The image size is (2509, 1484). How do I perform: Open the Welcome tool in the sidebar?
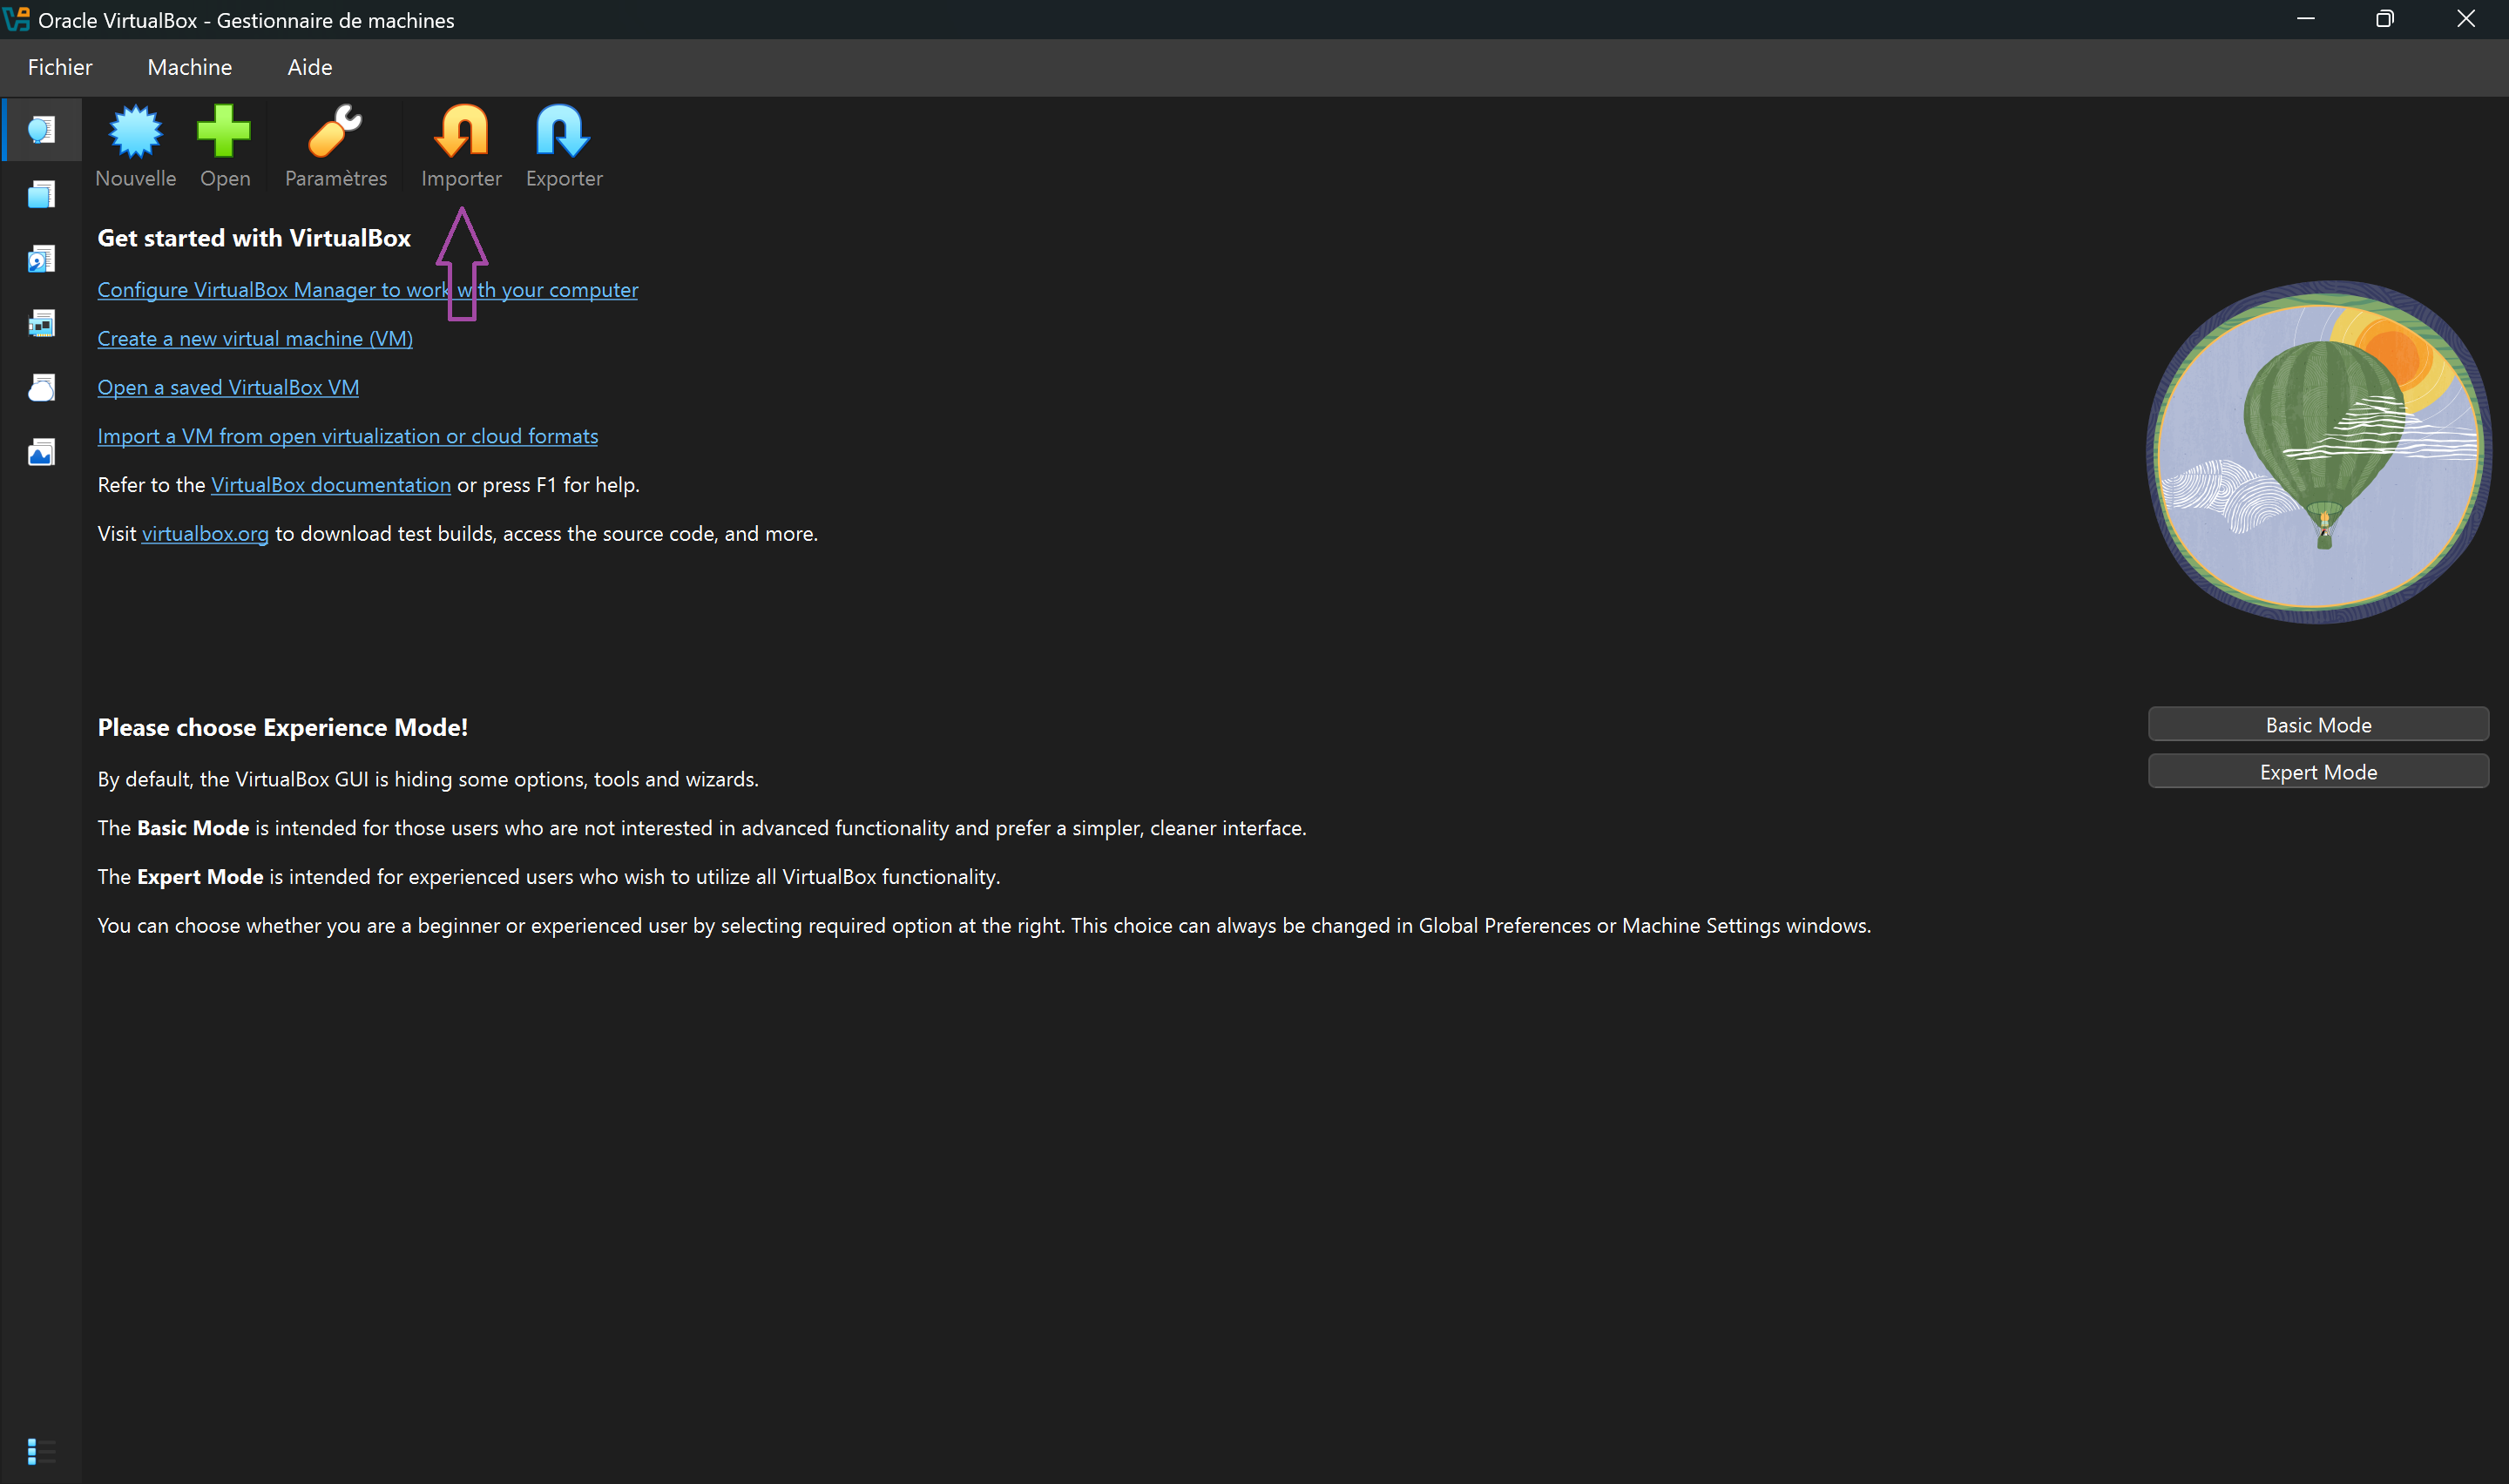click(40, 129)
